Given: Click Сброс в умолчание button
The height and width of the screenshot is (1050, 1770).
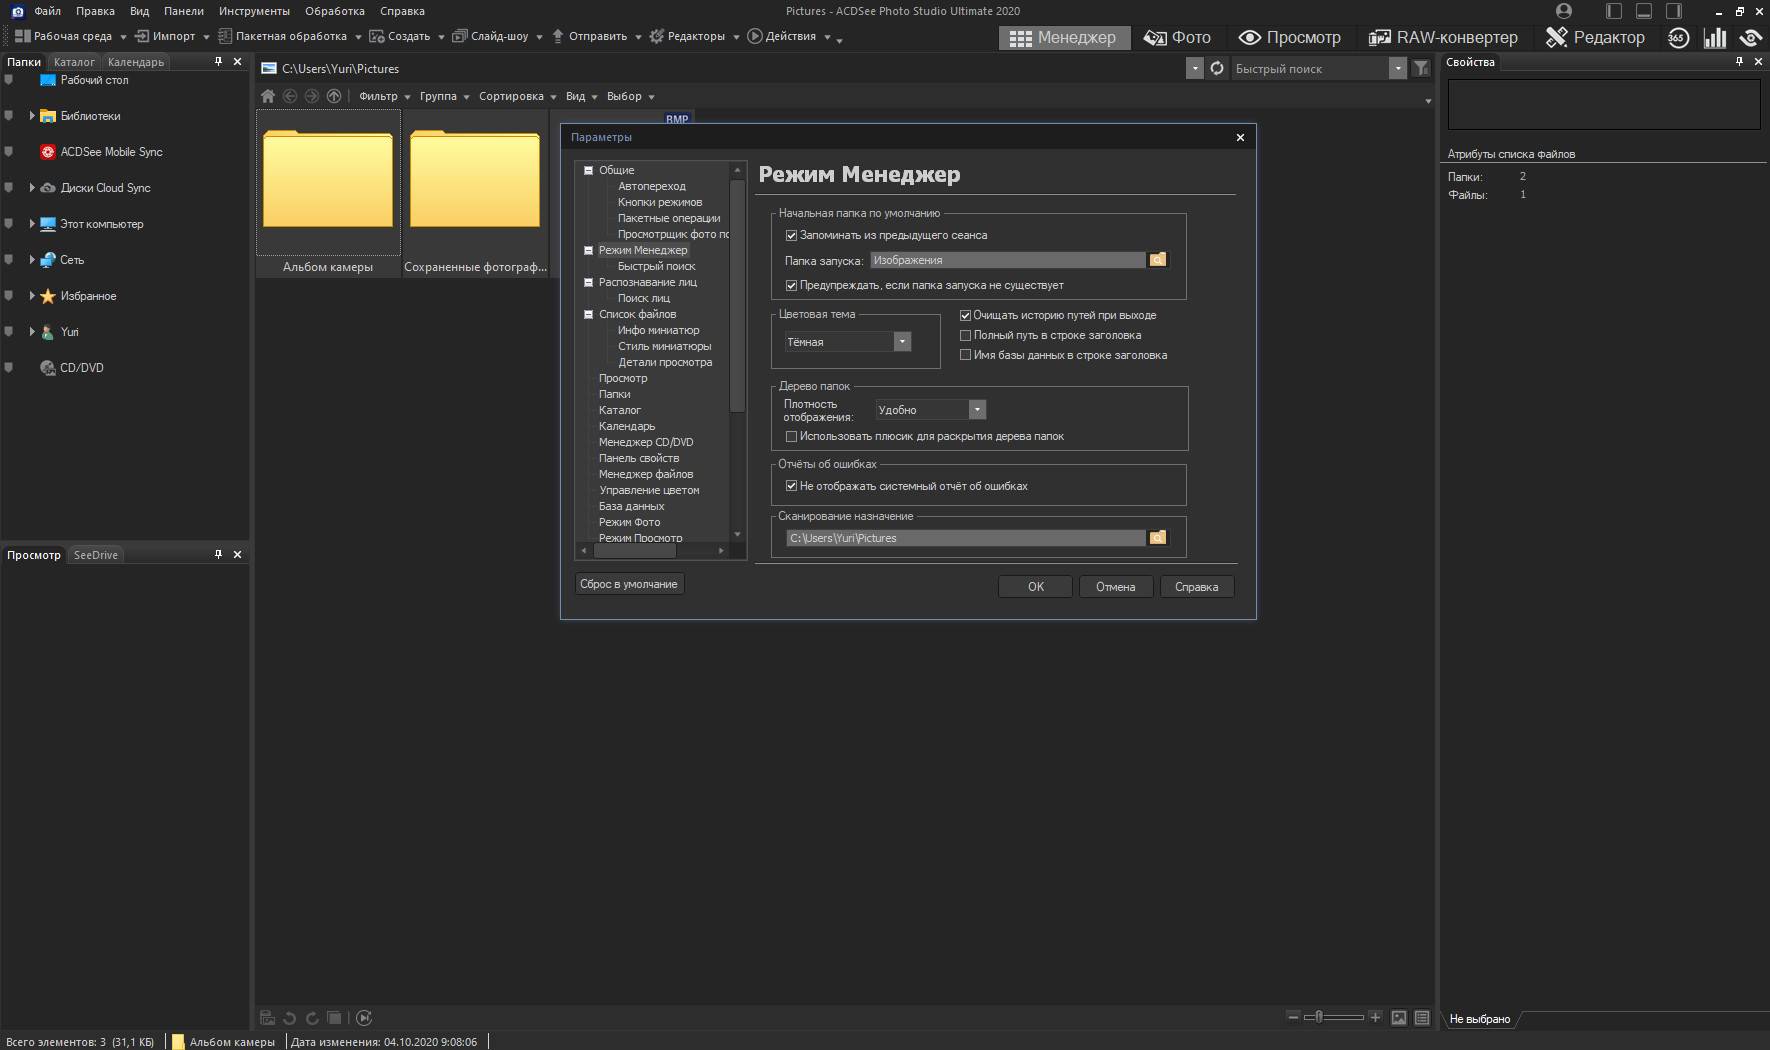Looking at the screenshot, I should [629, 584].
